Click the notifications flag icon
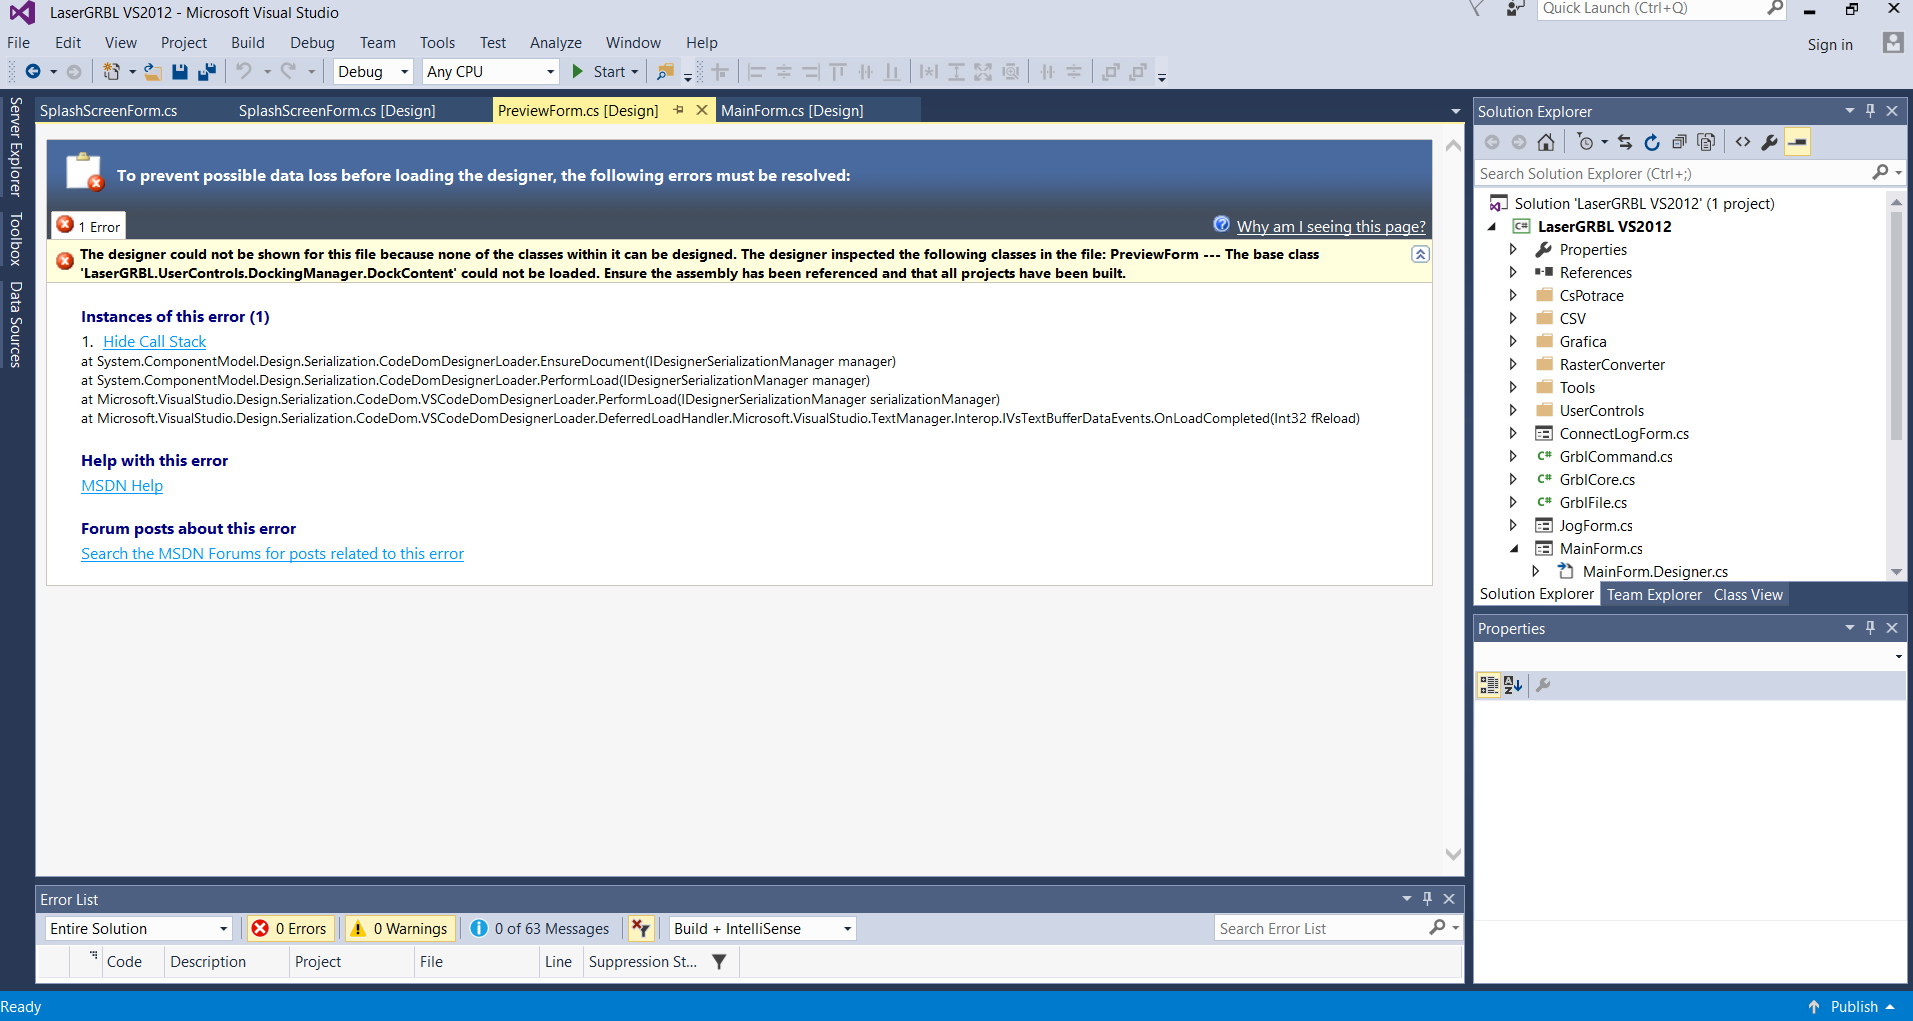 click(x=1477, y=9)
